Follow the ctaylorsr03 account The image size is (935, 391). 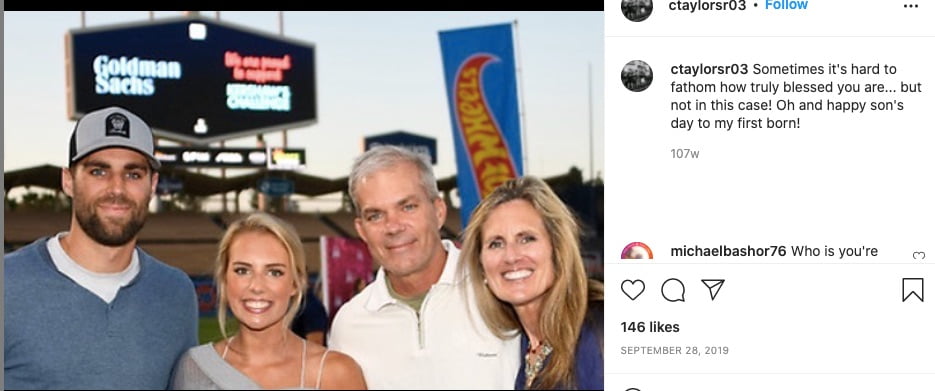(x=786, y=5)
